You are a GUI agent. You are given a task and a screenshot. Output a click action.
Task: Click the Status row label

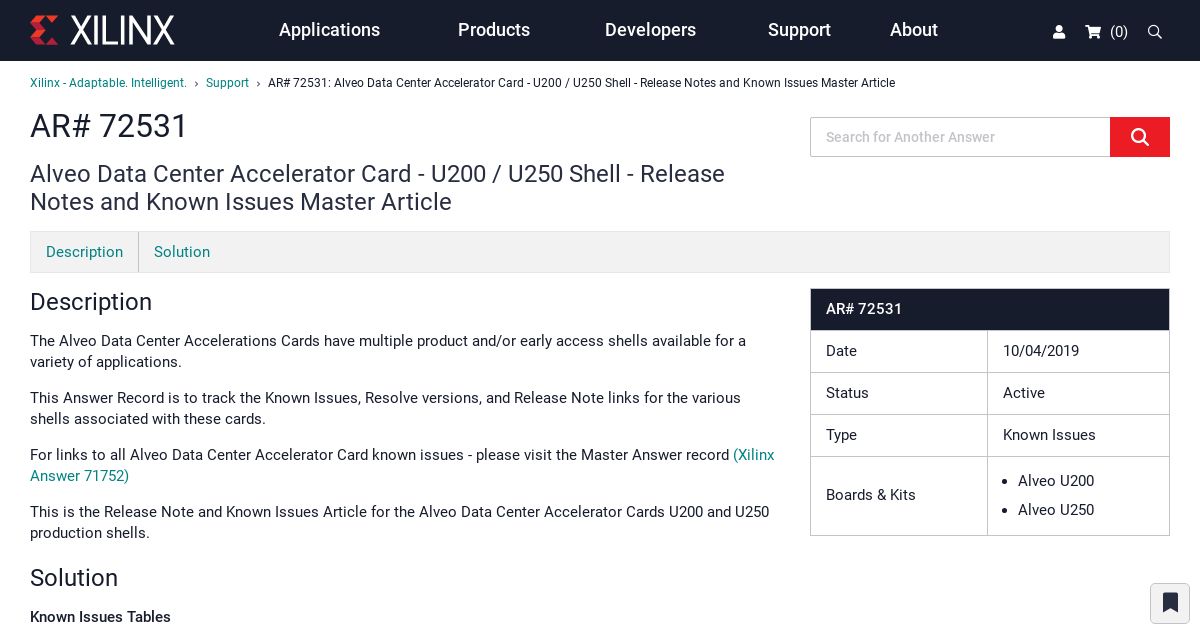point(847,393)
